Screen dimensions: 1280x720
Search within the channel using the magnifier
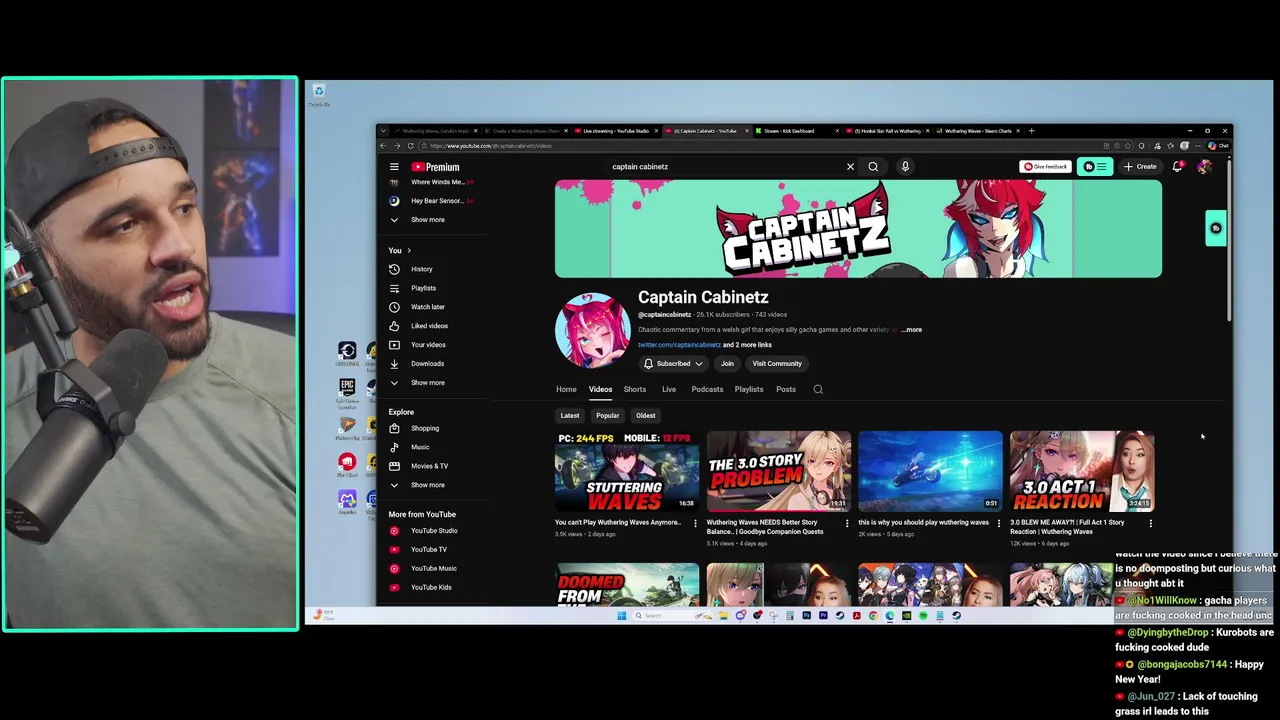(x=818, y=389)
